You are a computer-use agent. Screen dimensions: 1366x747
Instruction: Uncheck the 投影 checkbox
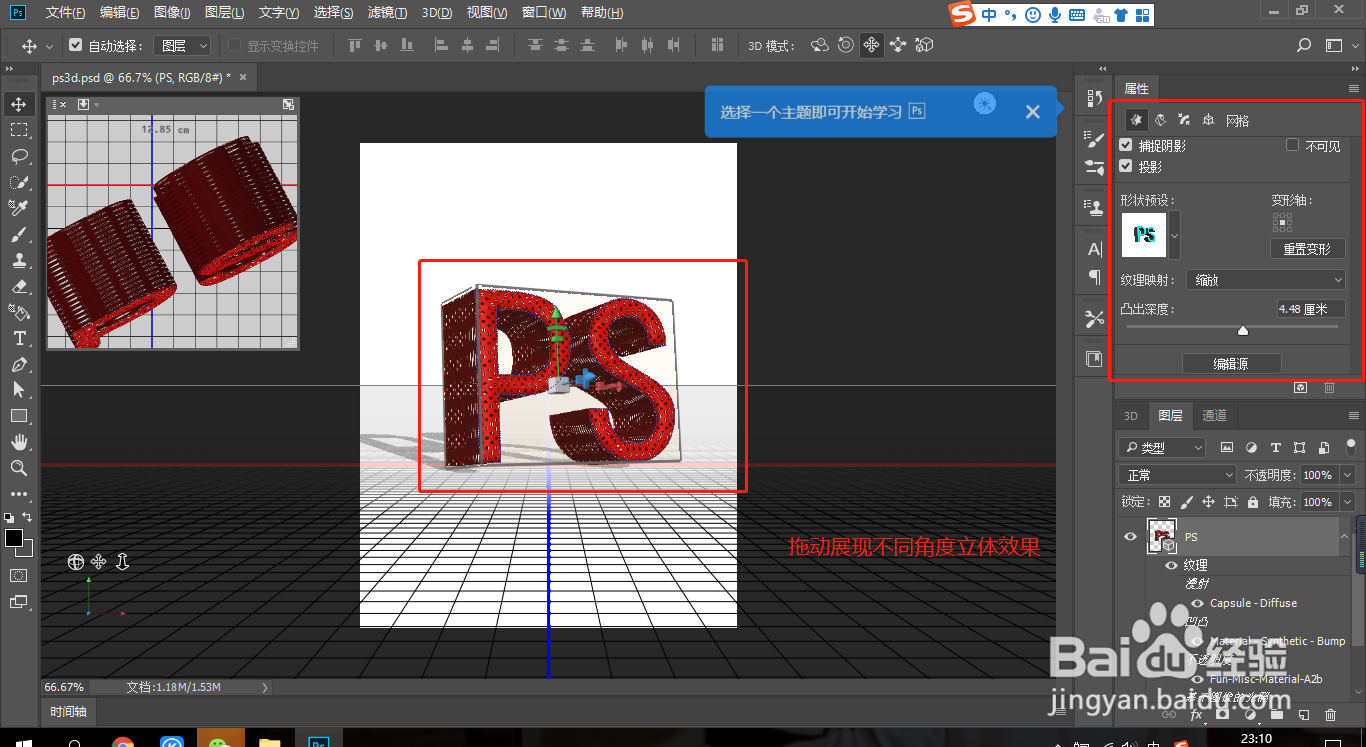(x=1126, y=167)
